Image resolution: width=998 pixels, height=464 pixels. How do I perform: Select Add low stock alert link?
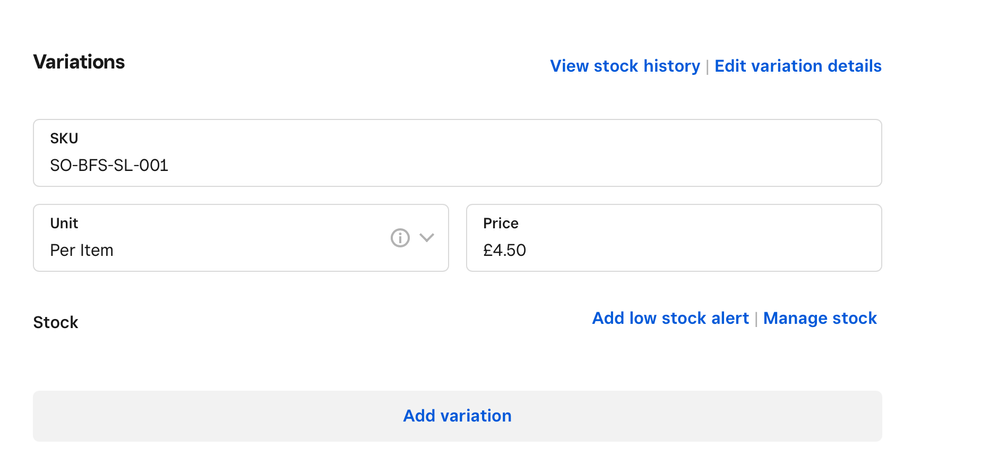670,318
